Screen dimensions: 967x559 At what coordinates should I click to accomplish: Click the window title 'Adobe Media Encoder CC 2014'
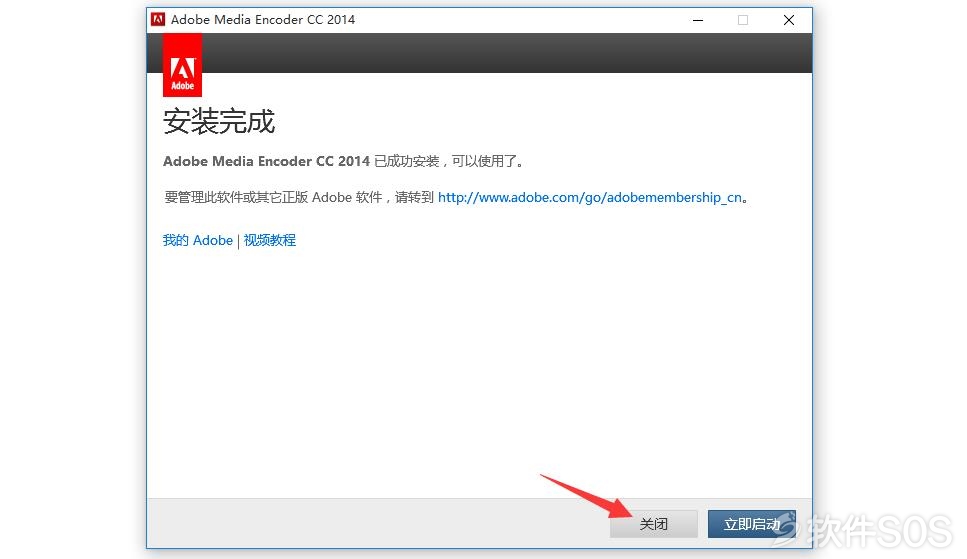[x=263, y=19]
